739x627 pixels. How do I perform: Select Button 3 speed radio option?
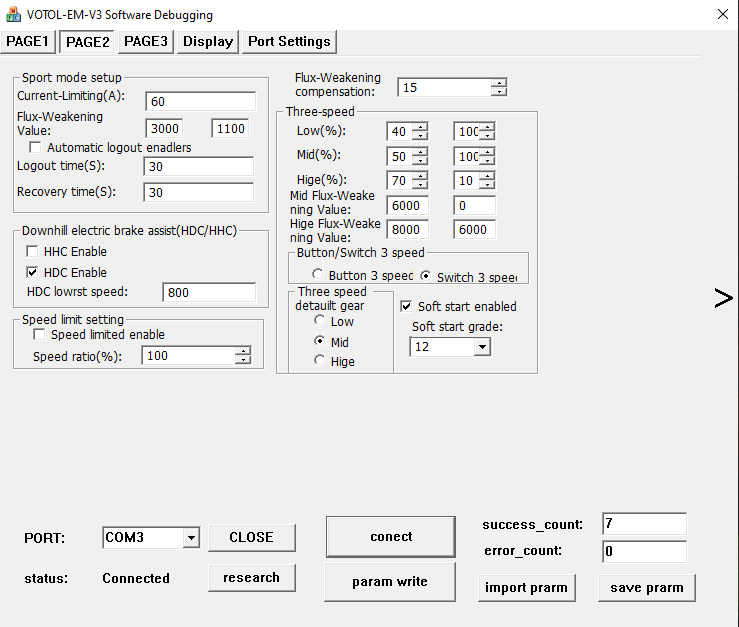pos(318,275)
